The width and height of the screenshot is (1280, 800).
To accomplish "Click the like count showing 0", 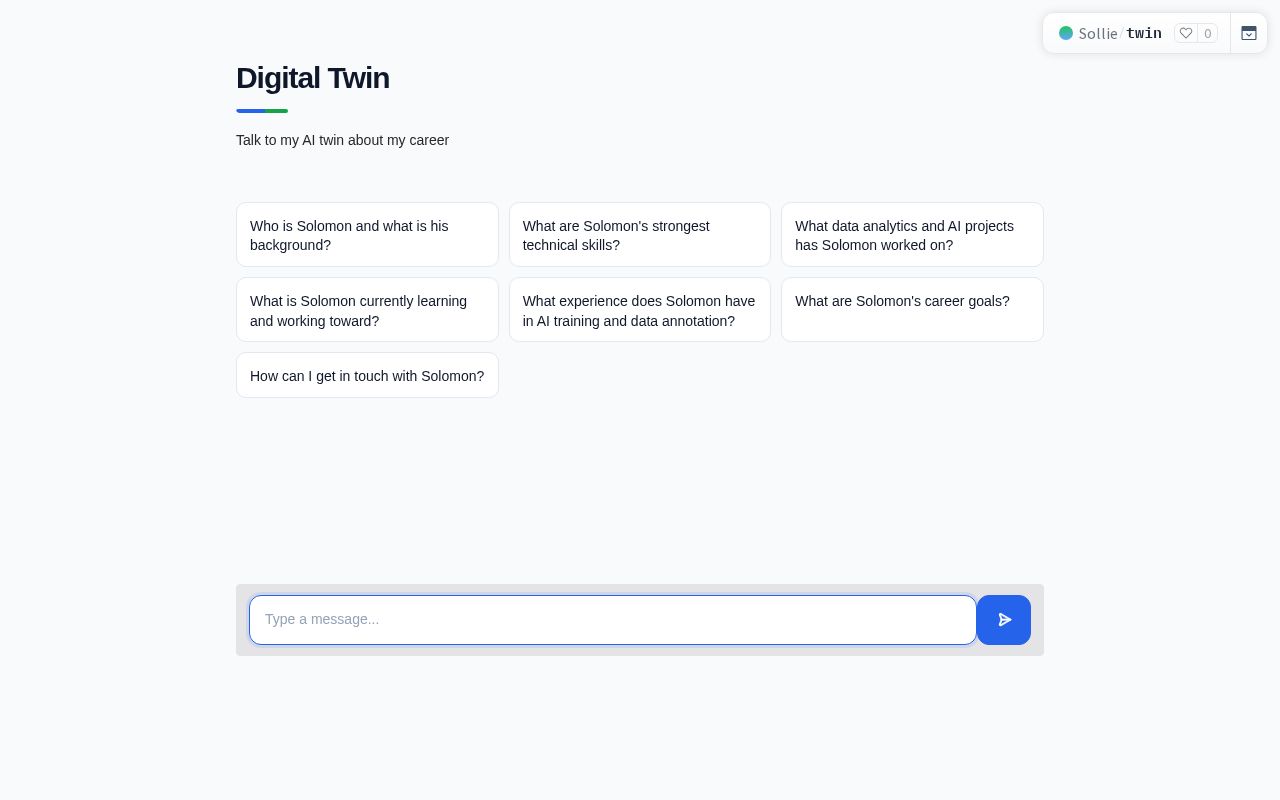I will click(x=1207, y=33).
